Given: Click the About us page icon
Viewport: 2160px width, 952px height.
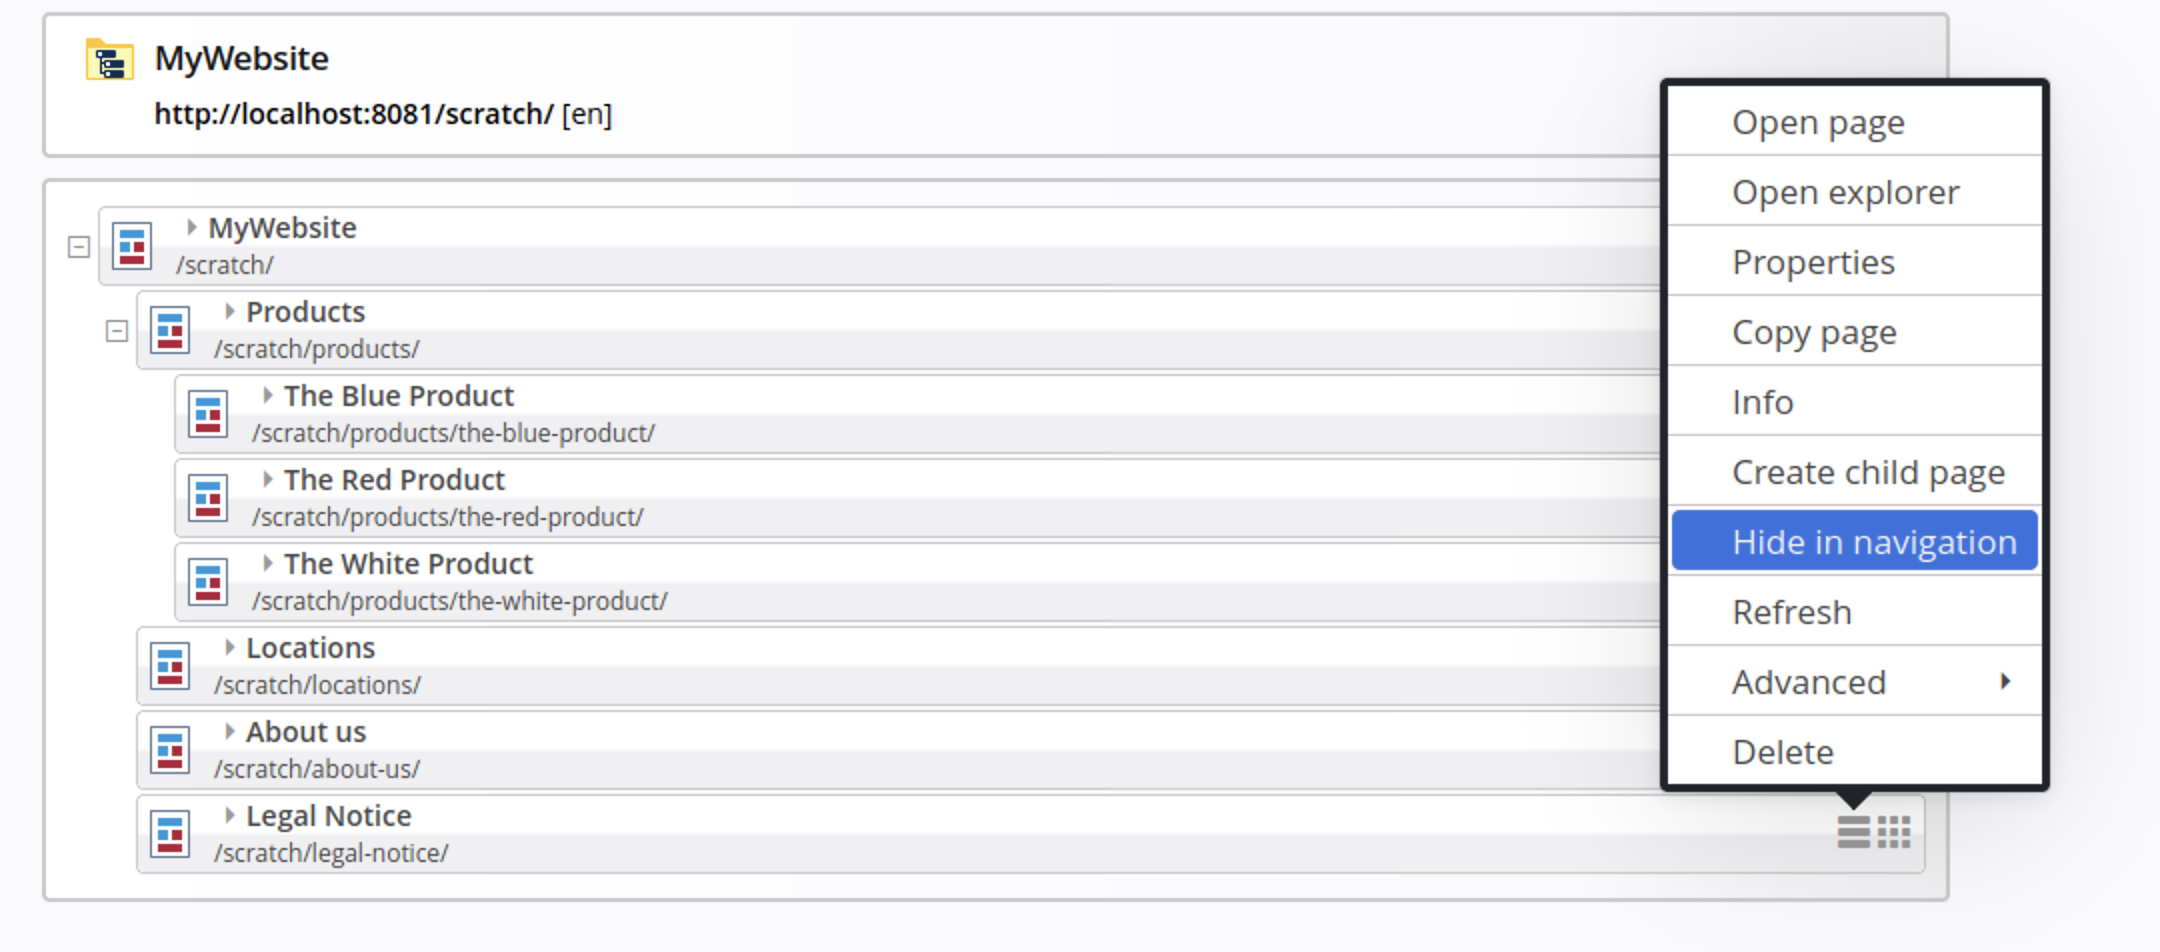Looking at the screenshot, I should click(x=170, y=751).
